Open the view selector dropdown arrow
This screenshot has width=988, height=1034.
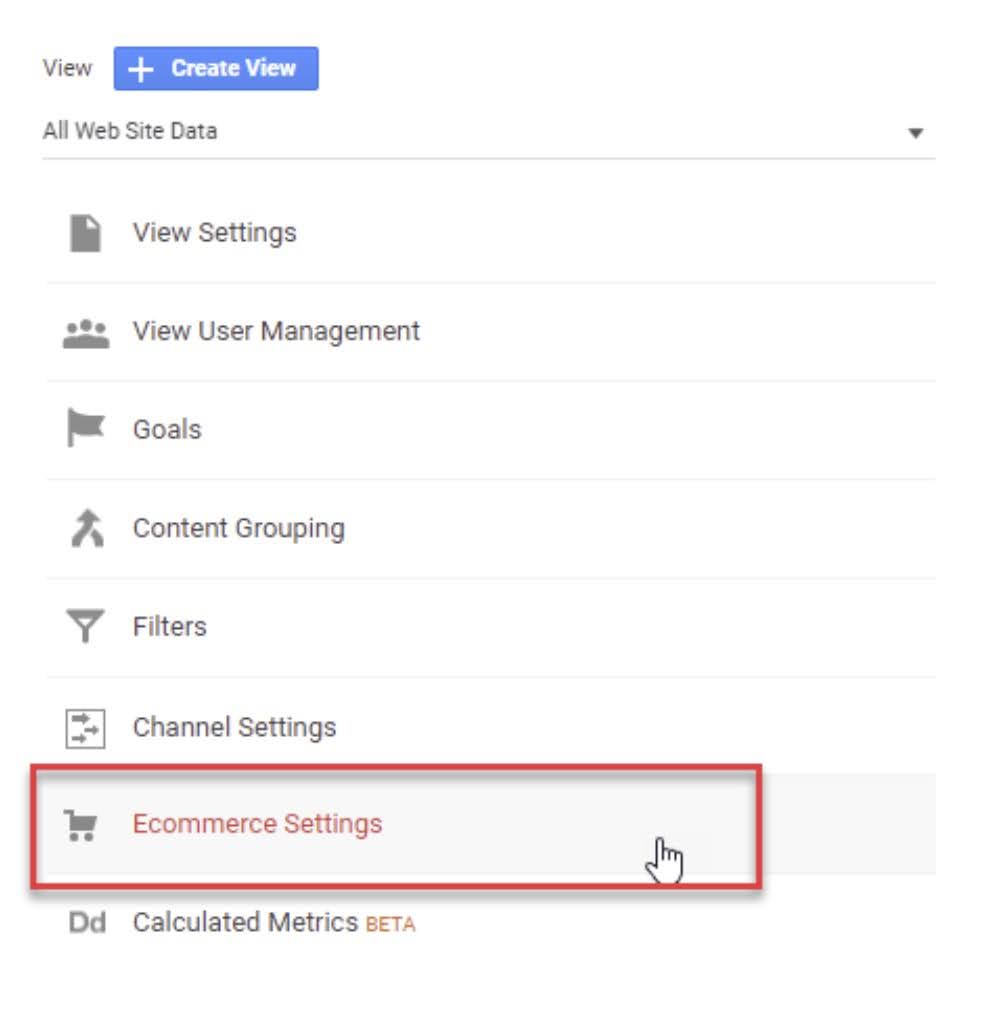915,133
